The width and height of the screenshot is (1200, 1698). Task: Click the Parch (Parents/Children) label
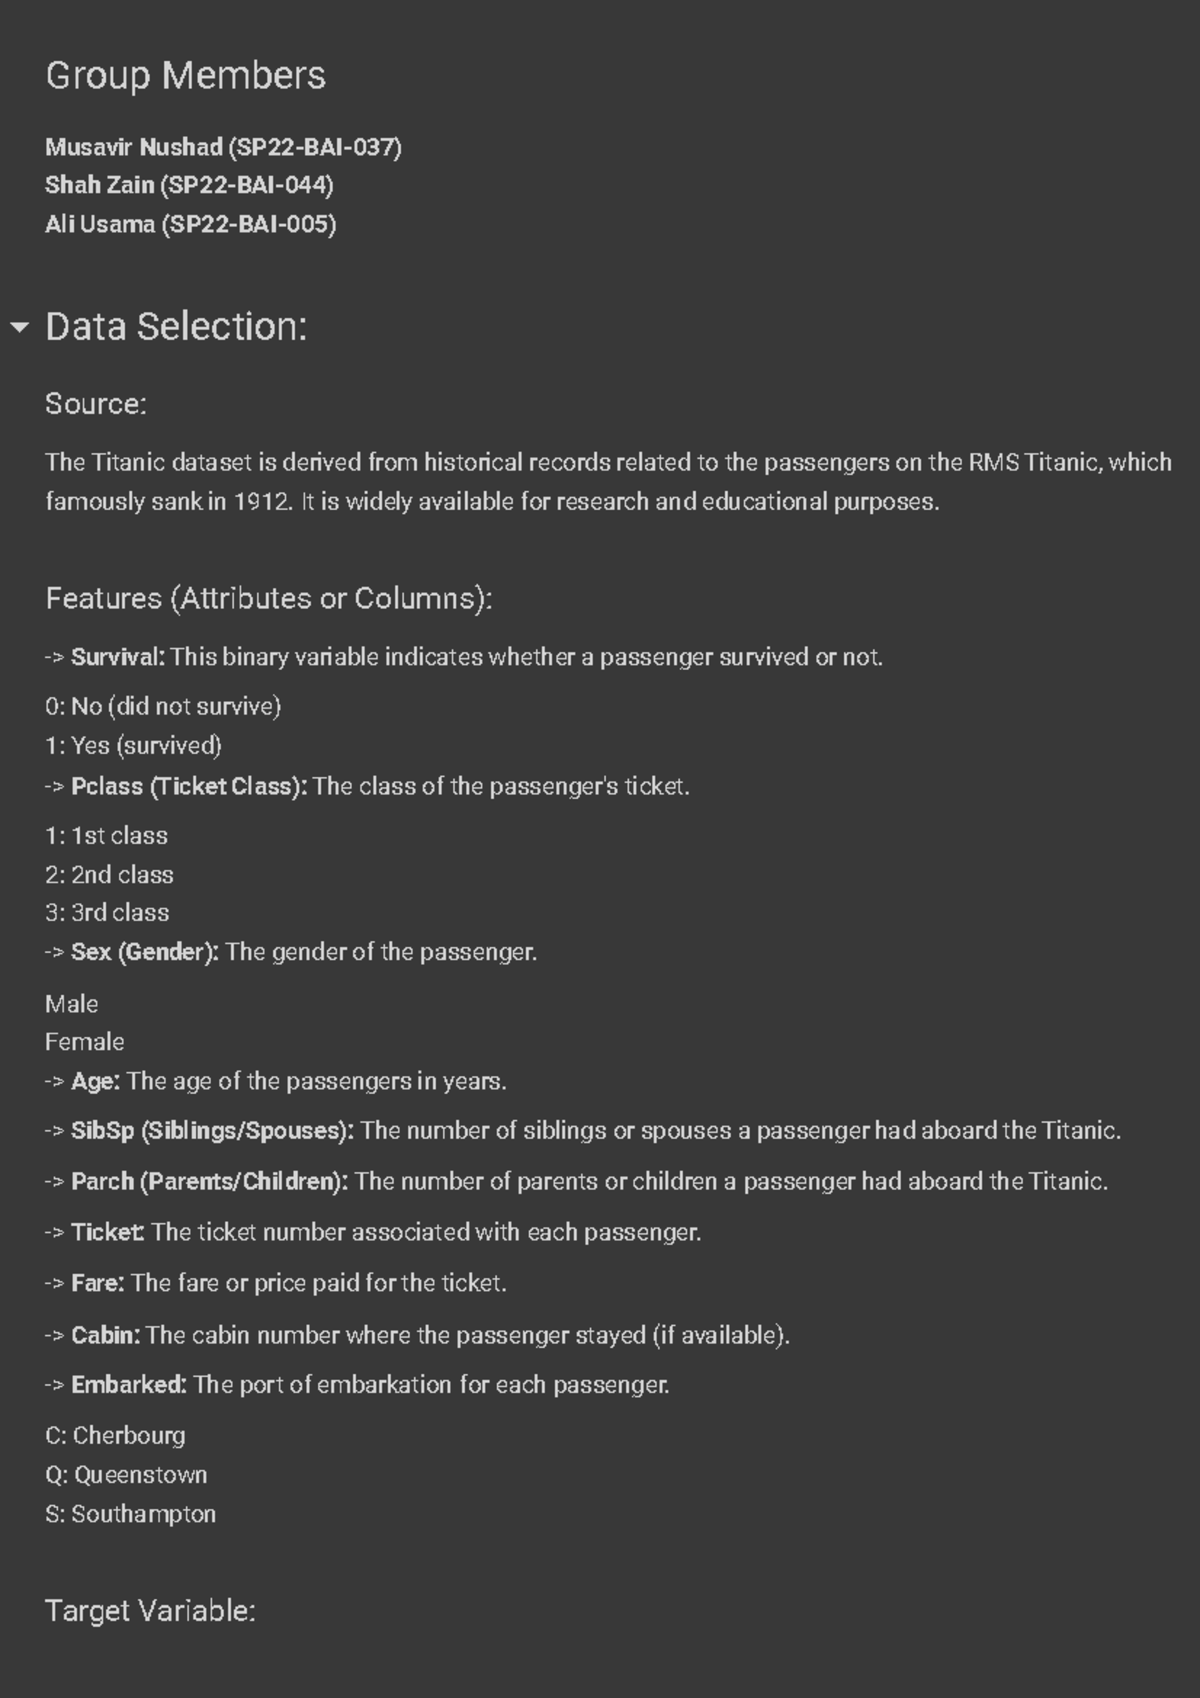tap(208, 1182)
